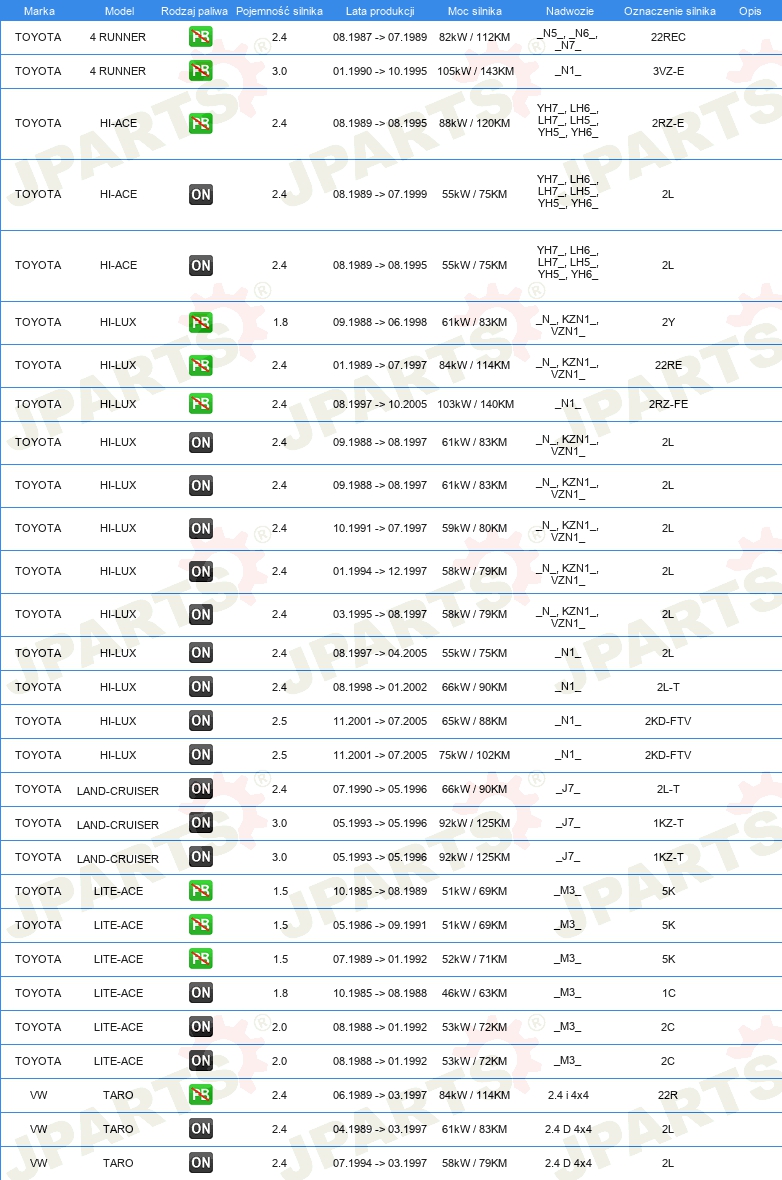Click the PB fuel icon in the 22REC row
This screenshot has width=782, height=1180.
pyautogui.click(x=200, y=36)
